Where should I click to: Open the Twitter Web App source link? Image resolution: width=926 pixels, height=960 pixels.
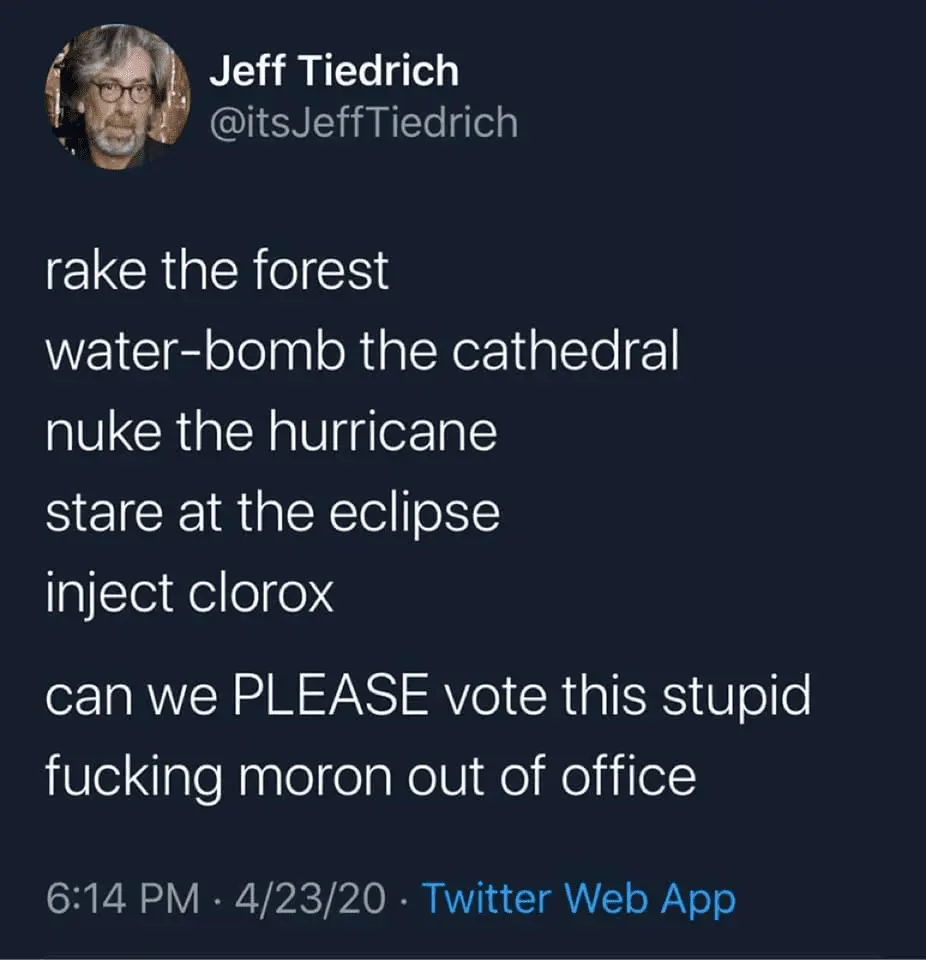pos(578,899)
